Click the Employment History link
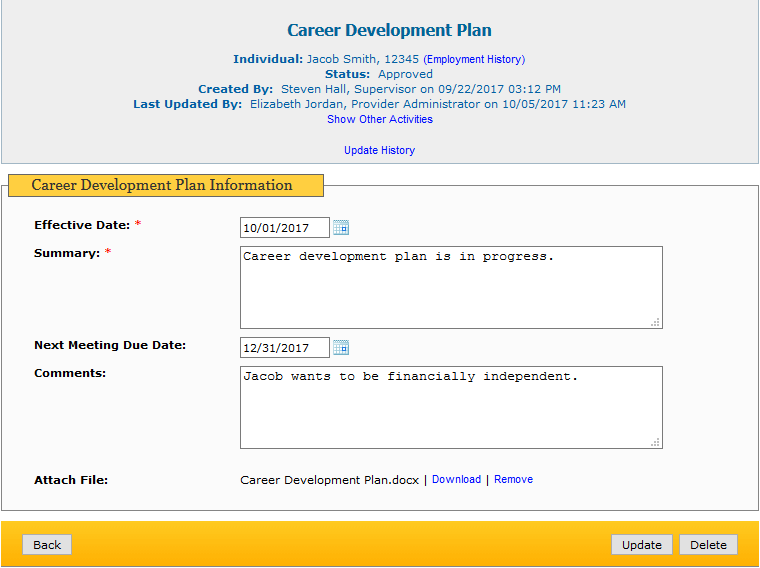The width and height of the screenshot is (760, 568). click(474, 59)
